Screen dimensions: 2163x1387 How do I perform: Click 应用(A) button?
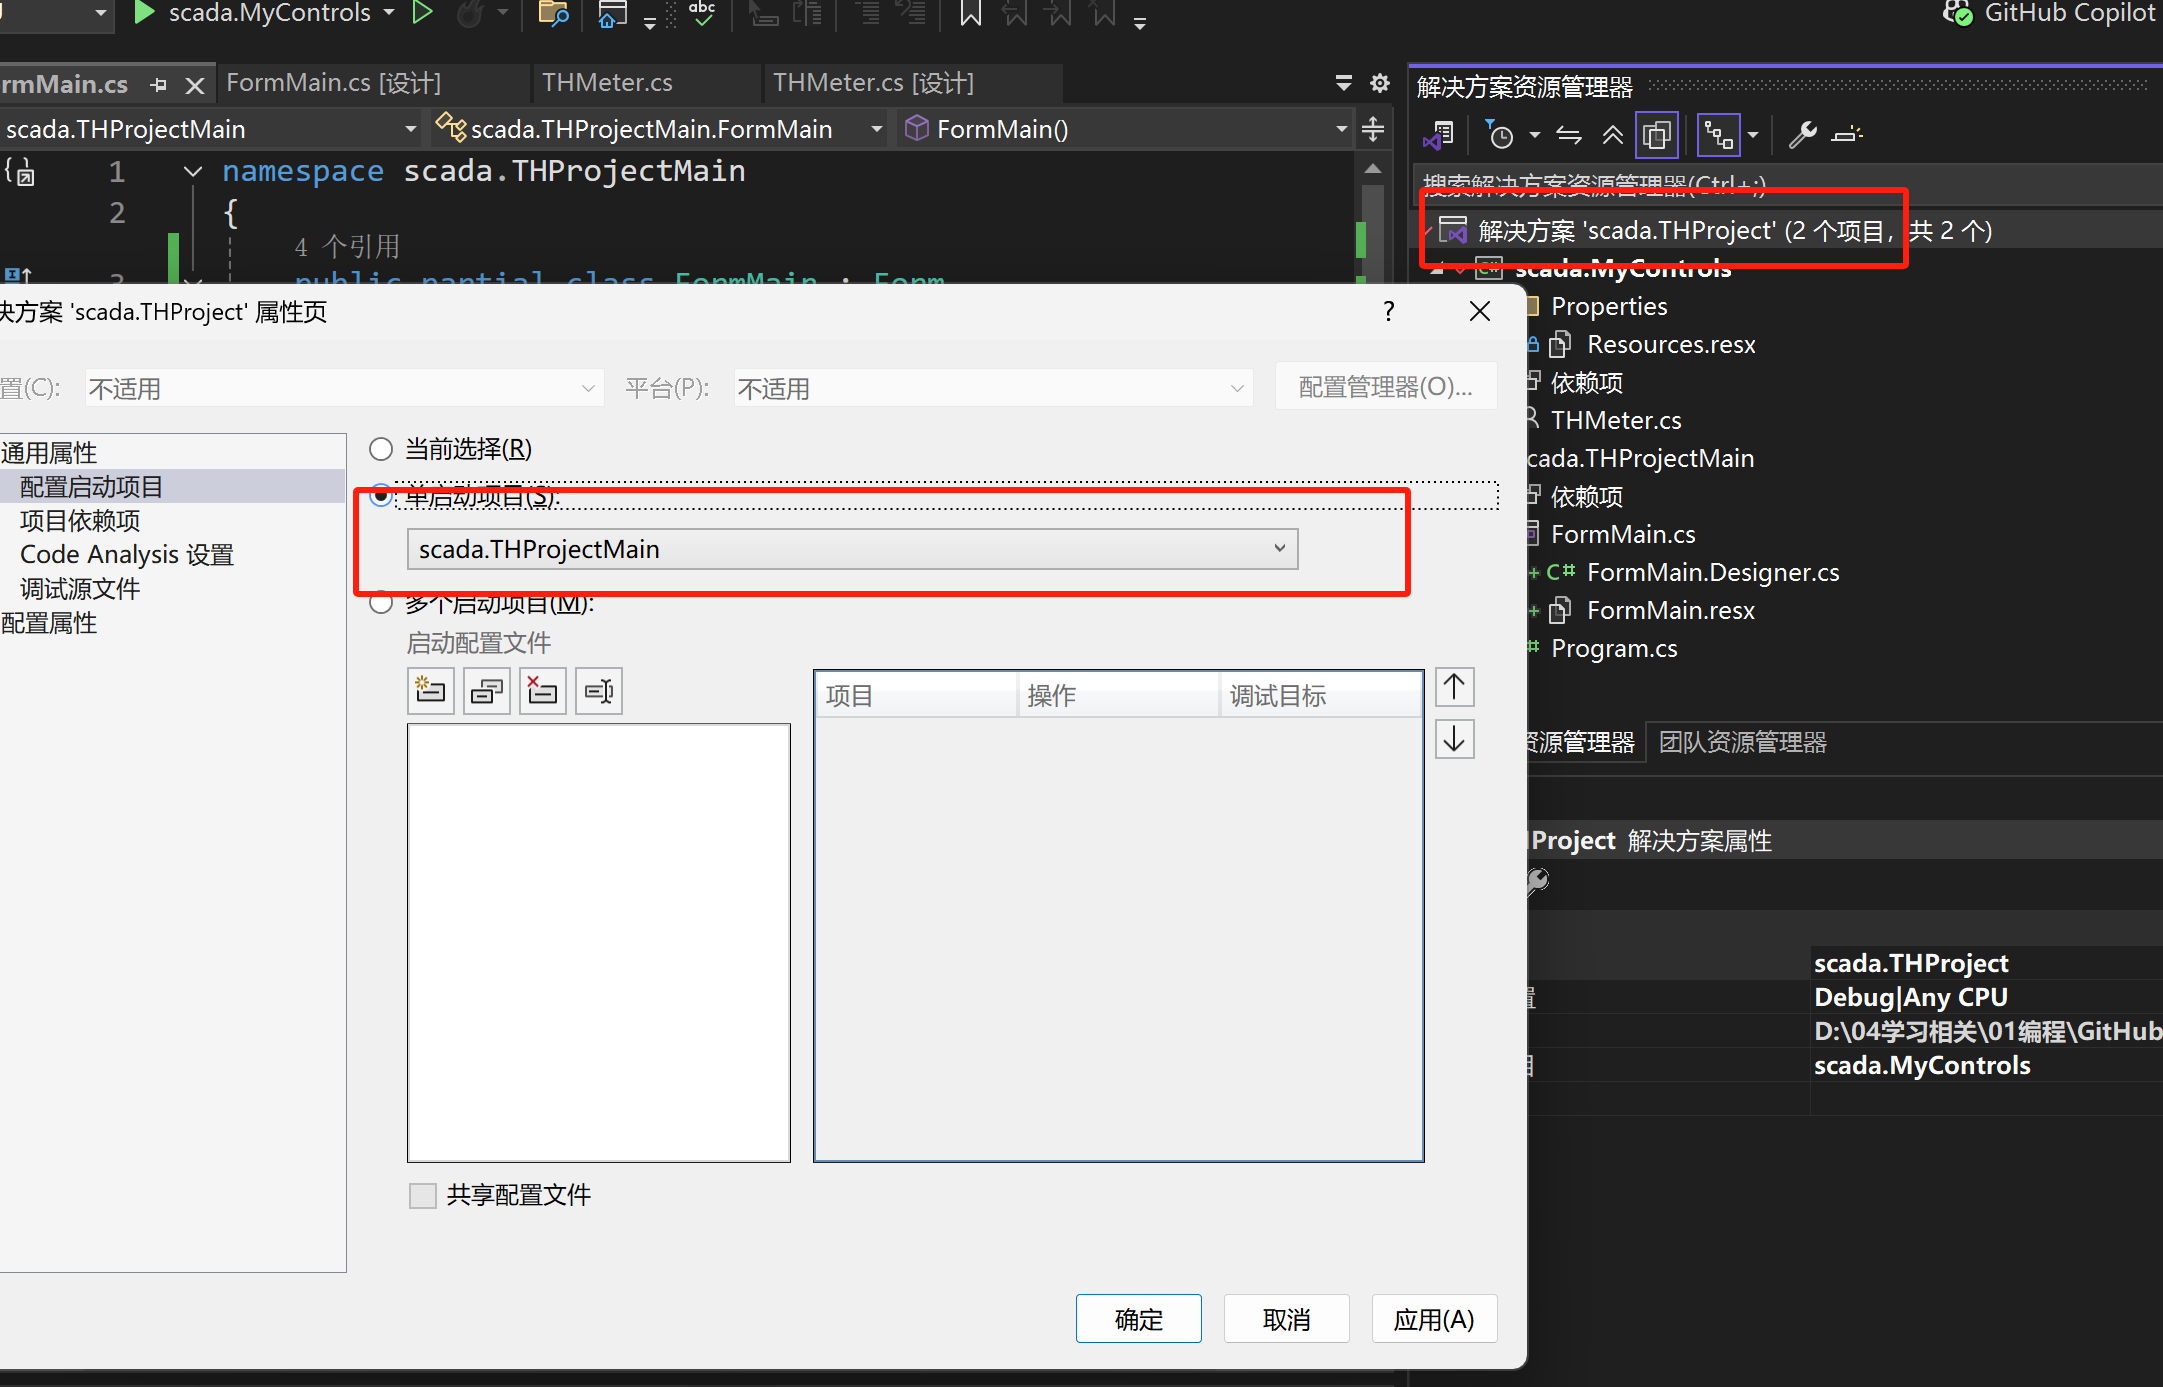(x=1435, y=1319)
